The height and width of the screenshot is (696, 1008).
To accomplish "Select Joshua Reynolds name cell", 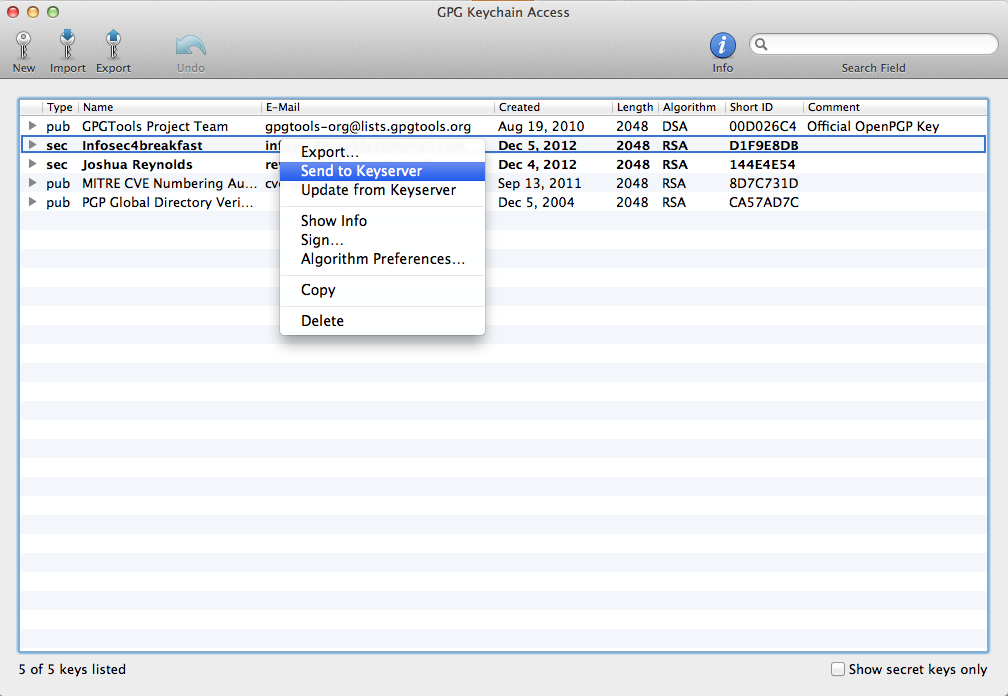I will [x=137, y=165].
